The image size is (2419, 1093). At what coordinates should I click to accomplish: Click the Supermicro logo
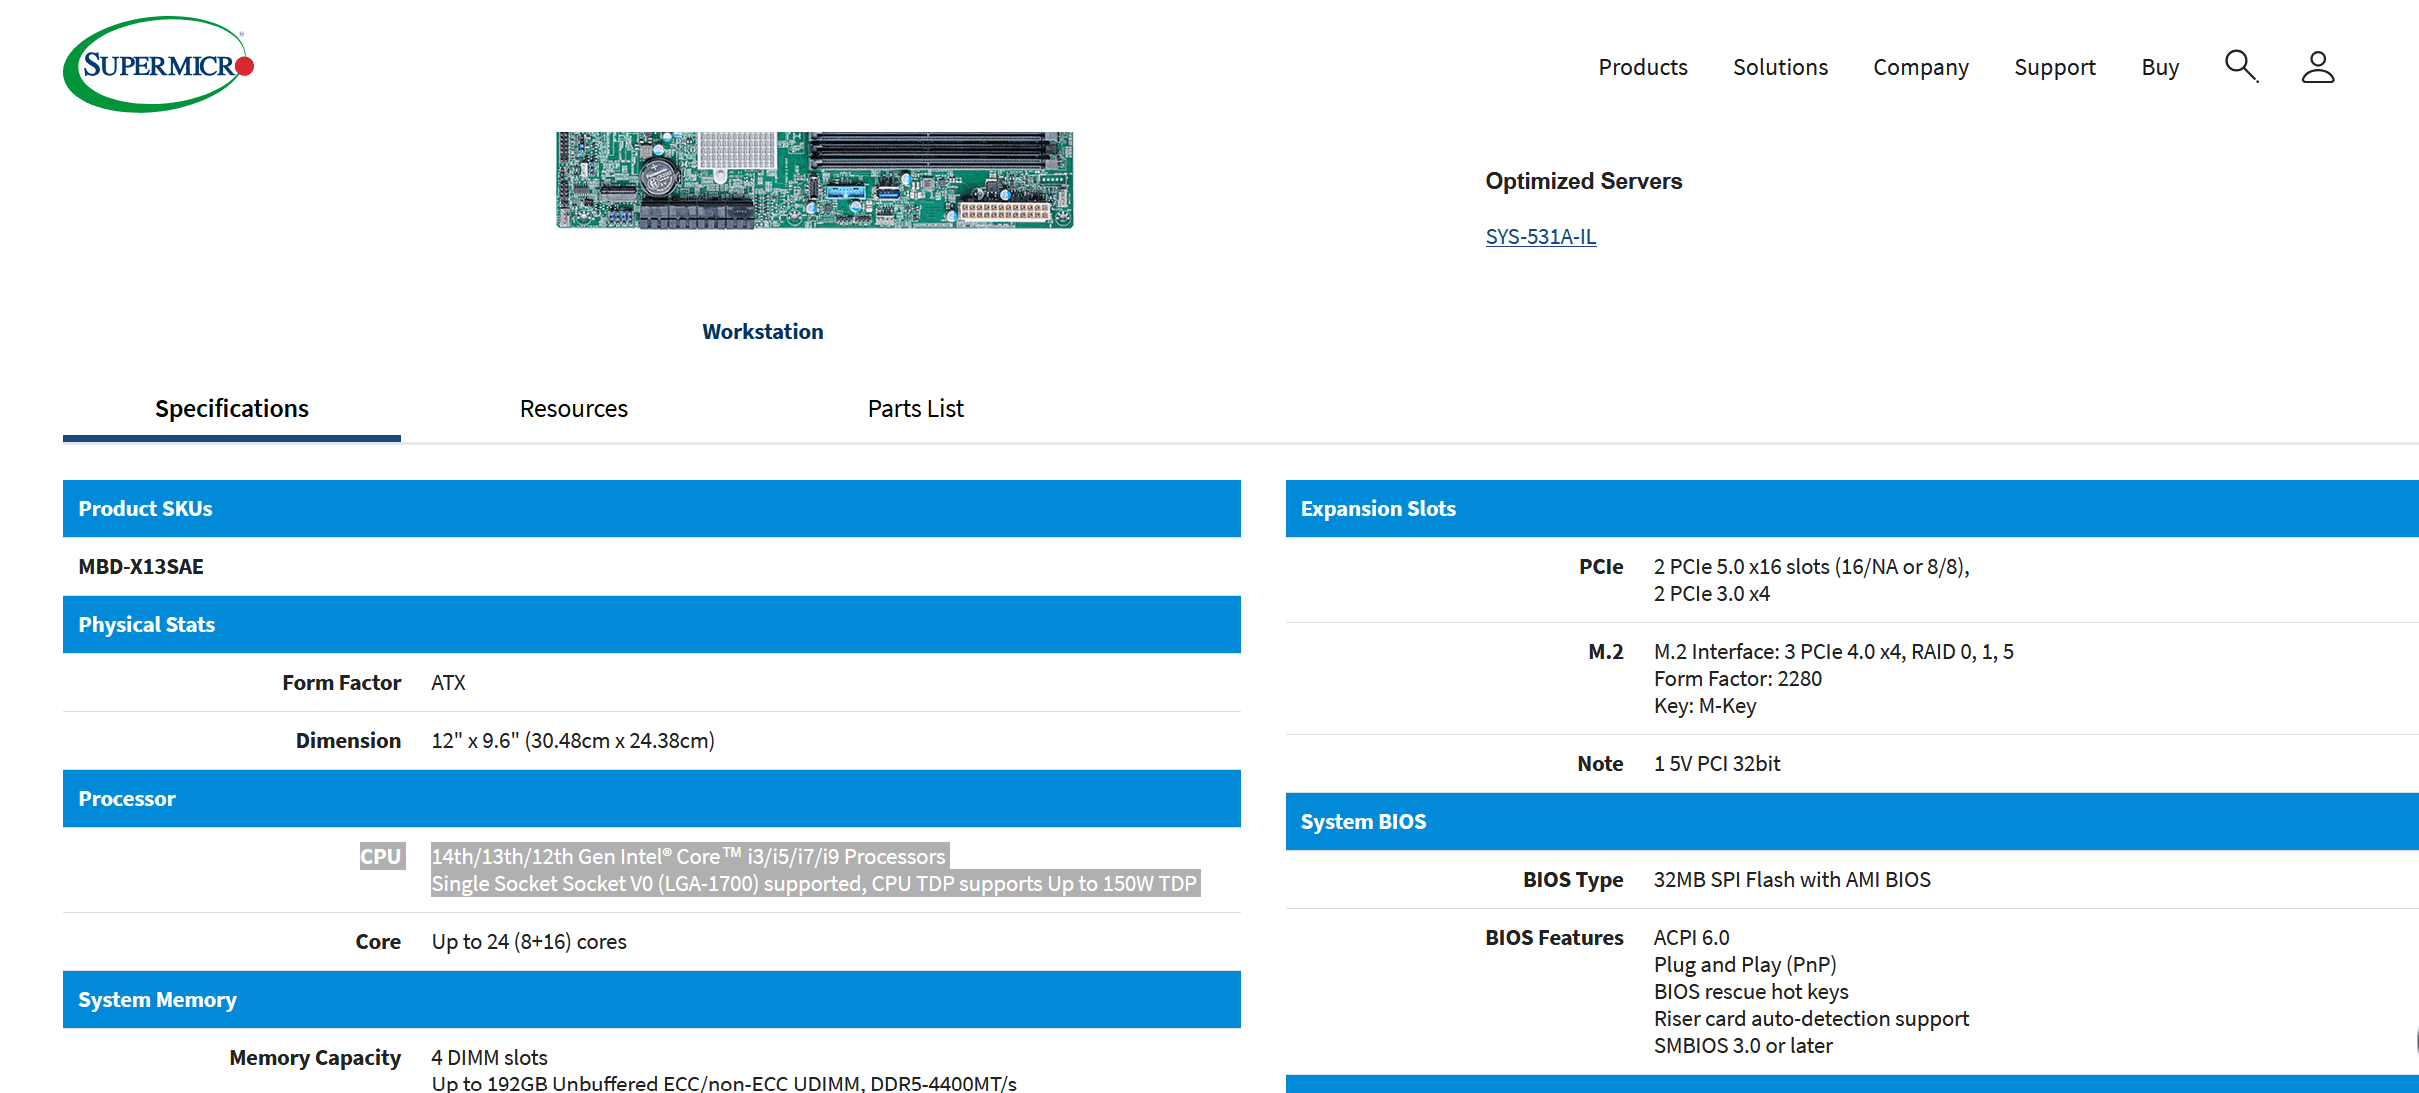pos(158,65)
